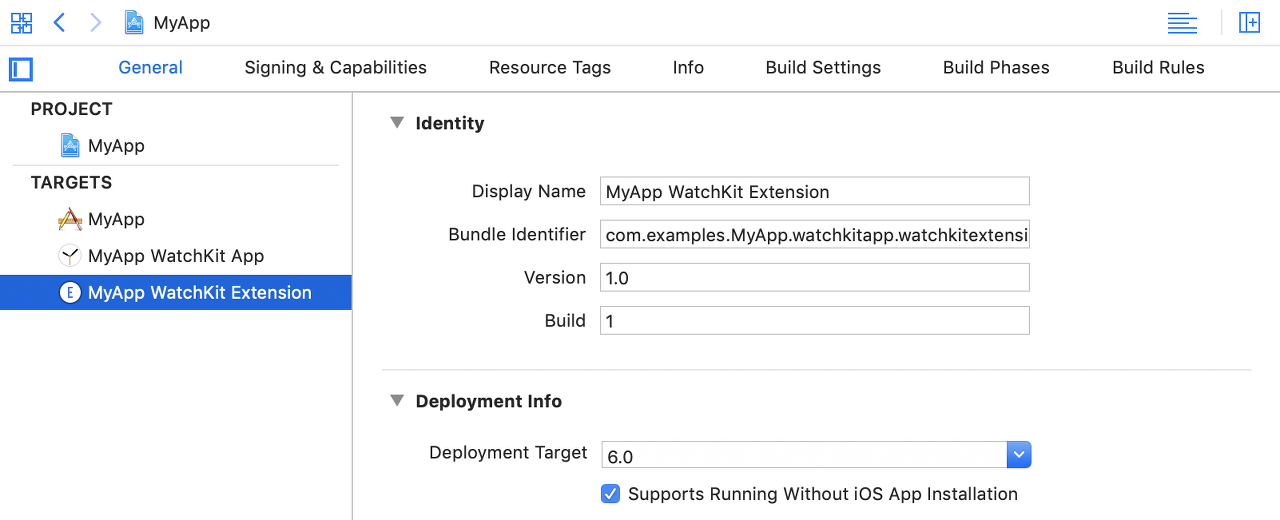The height and width of the screenshot is (520, 1280).
Task: Hide the project and targets list sidebar
Action: [x=21, y=69]
